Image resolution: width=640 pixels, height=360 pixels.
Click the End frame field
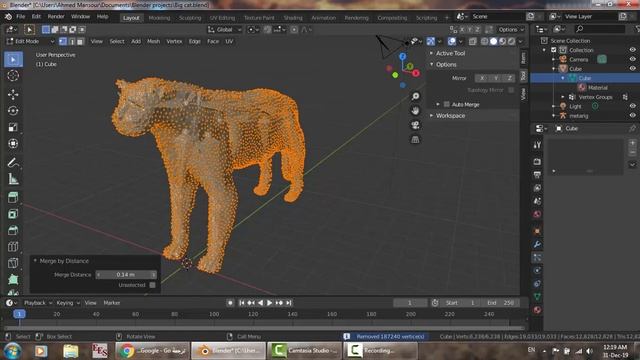click(x=502, y=303)
